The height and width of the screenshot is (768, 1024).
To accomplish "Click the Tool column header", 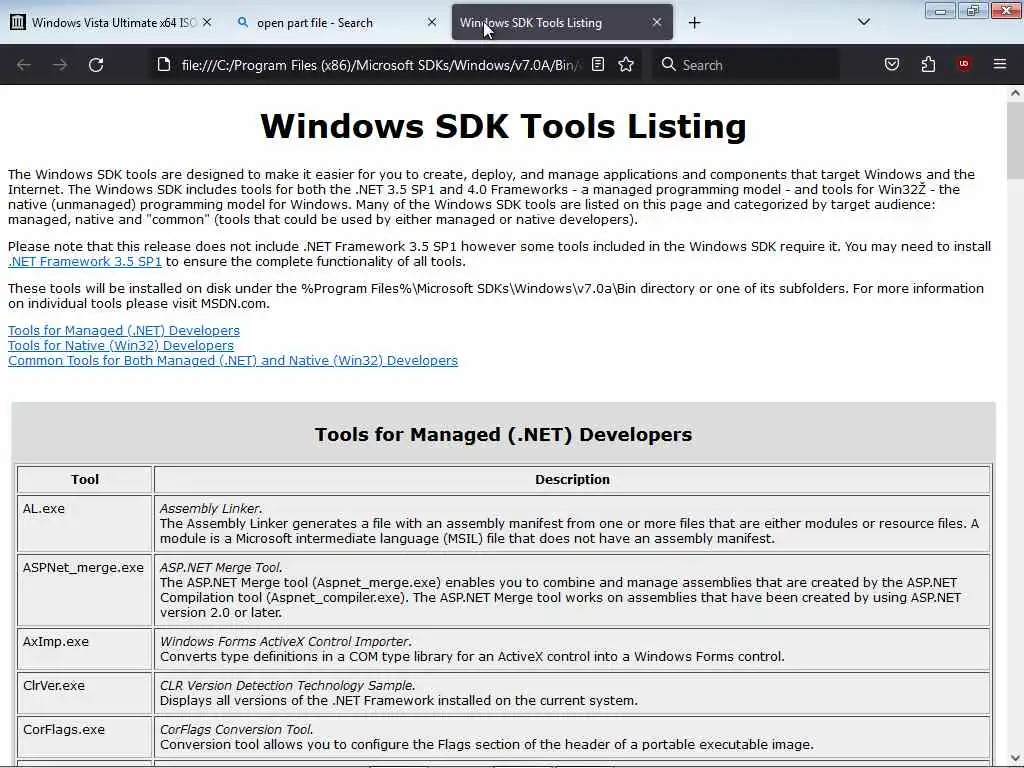I will point(85,479).
